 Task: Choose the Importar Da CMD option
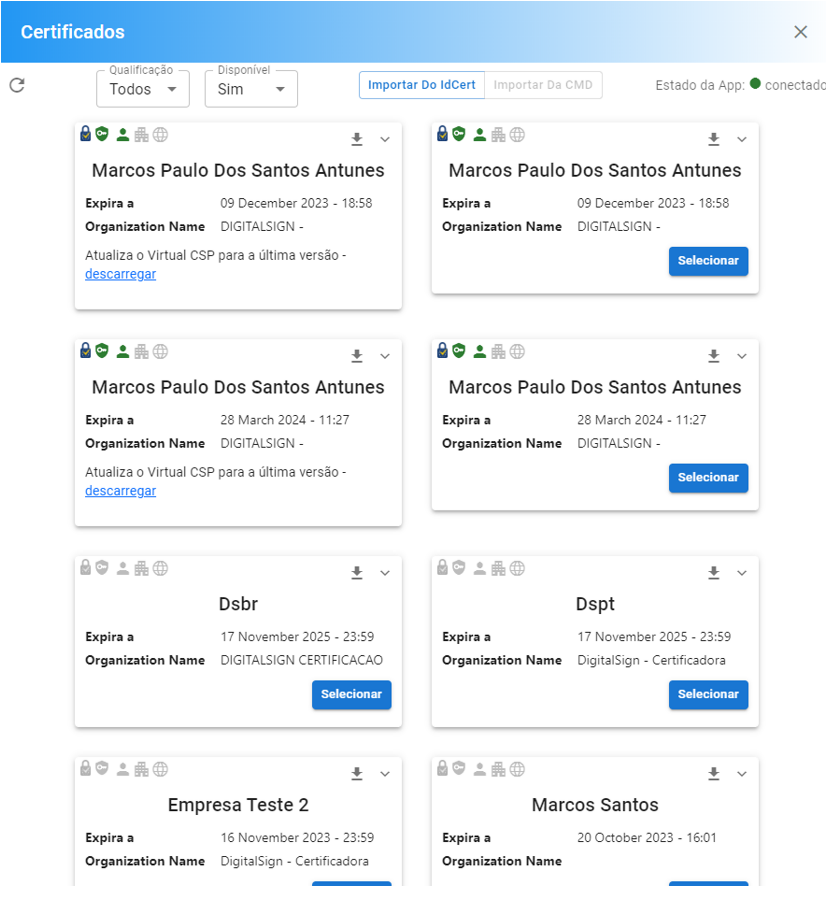coord(543,85)
